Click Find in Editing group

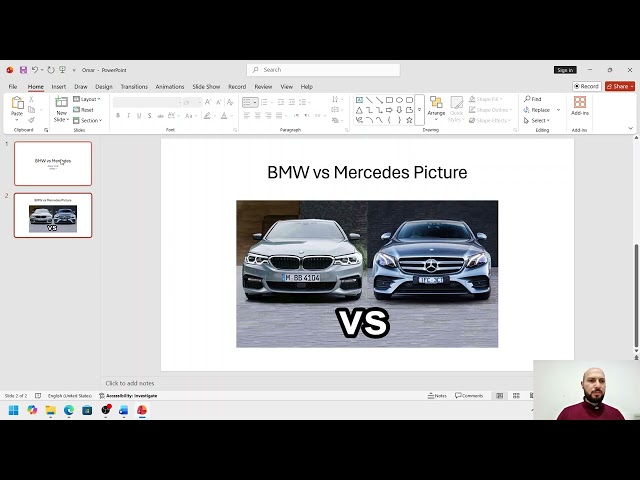pos(533,99)
